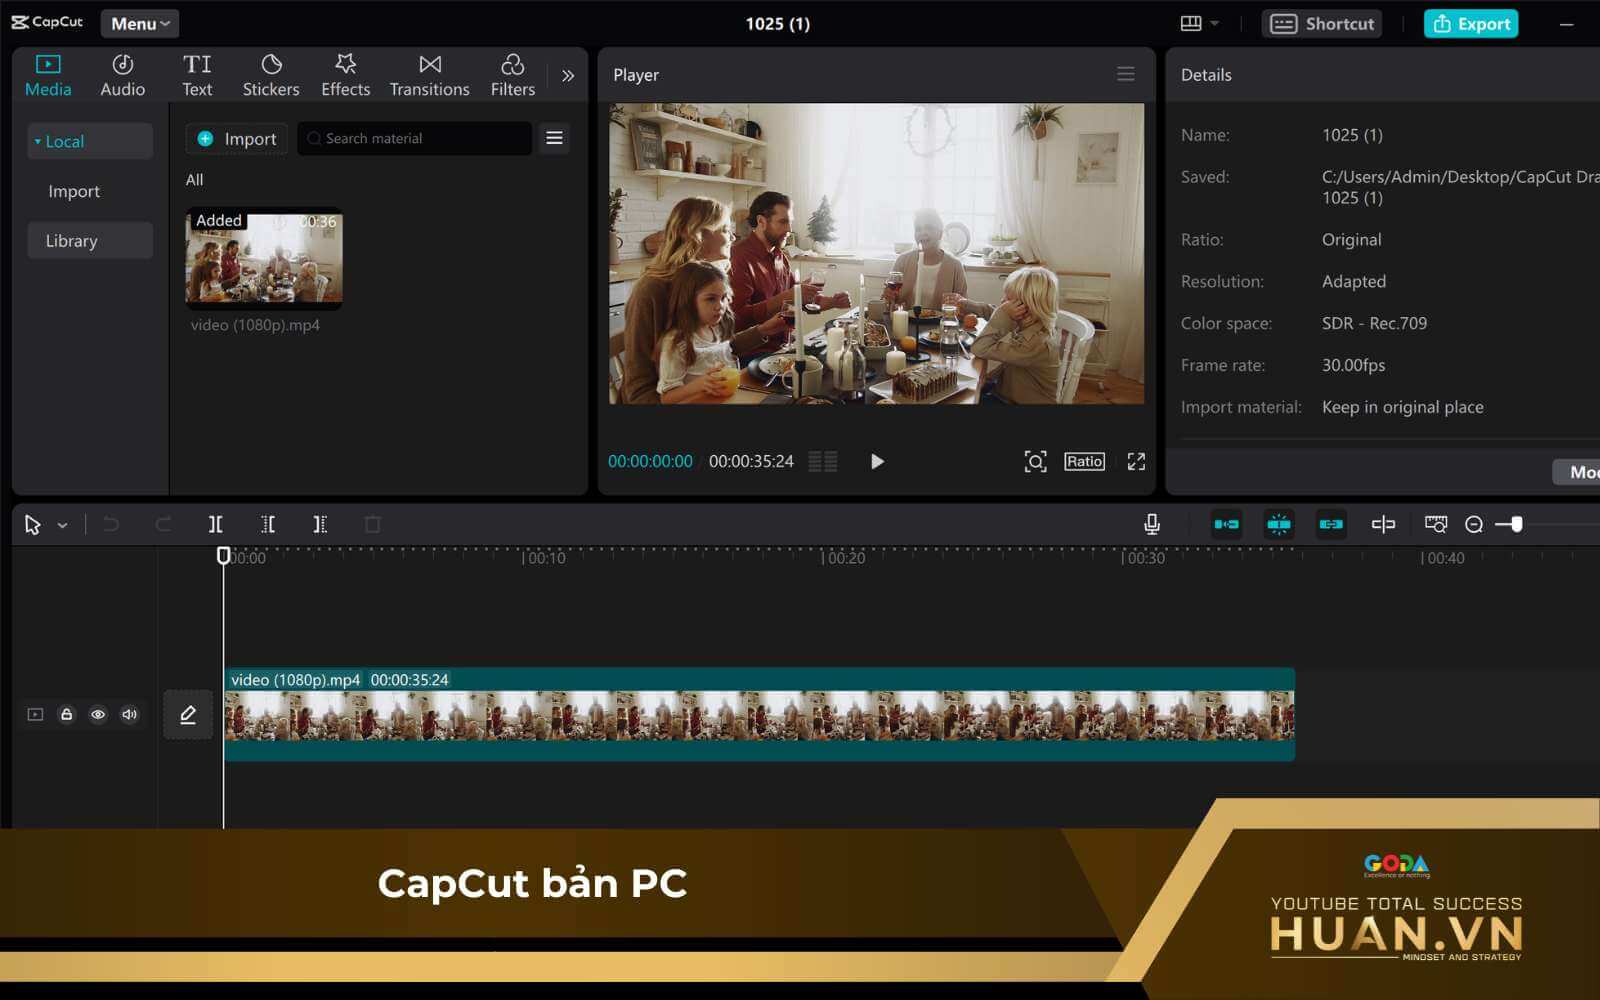Mute the video track audio
The height and width of the screenshot is (1000, 1600).
coord(130,714)
